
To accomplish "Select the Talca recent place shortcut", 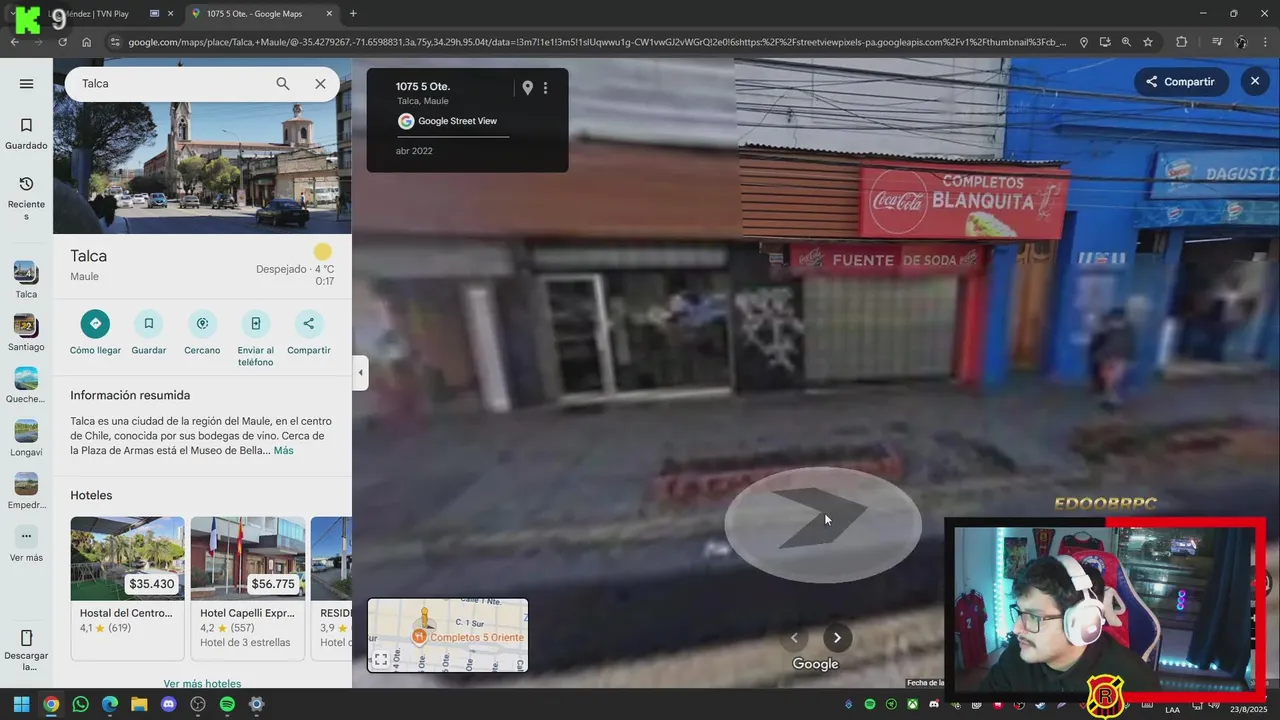I will [26, 280].
